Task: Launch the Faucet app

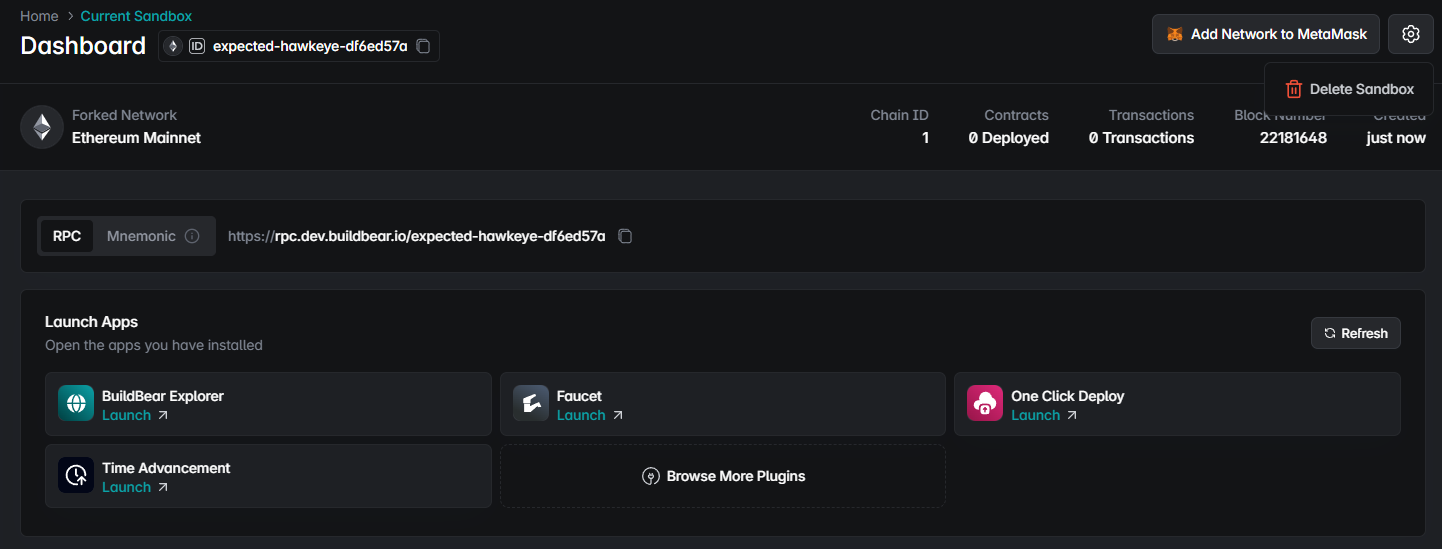Action: coord(590,415)
